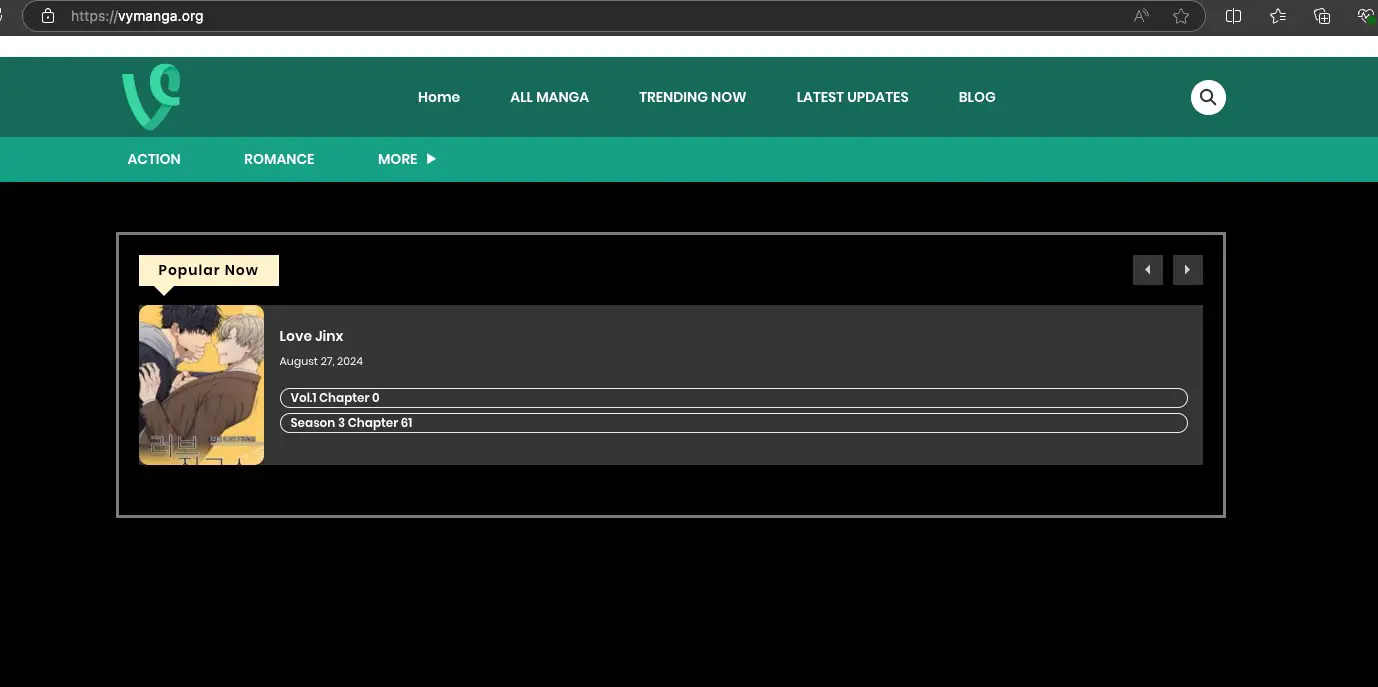Viewport: 1378px width, 687px height.
Task: Click the previous arrow in Popular Now
Action: click(1147, 270)
